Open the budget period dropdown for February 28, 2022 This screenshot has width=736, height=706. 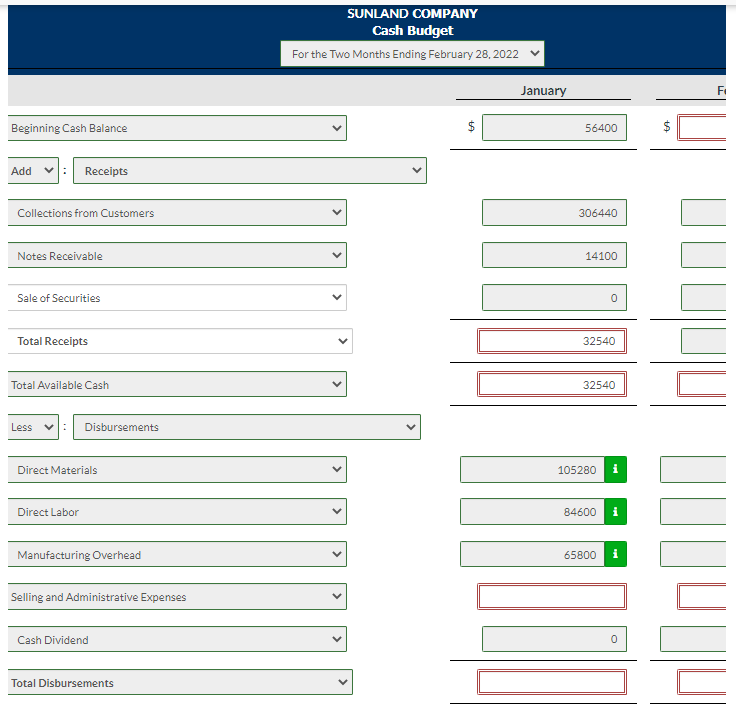tap(412, 54)
